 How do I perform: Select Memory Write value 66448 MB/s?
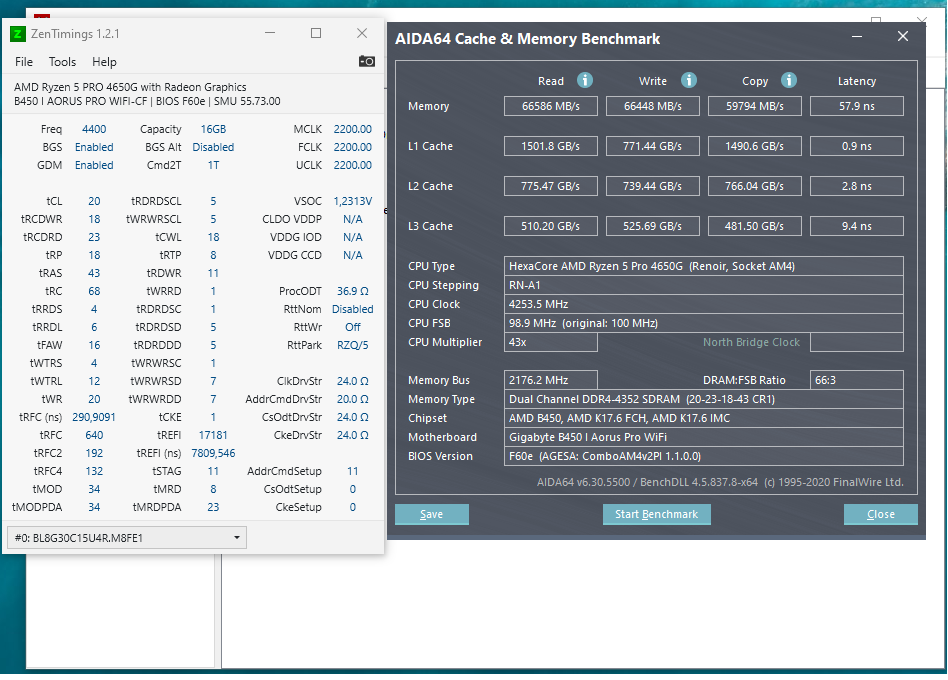[653, 106]
